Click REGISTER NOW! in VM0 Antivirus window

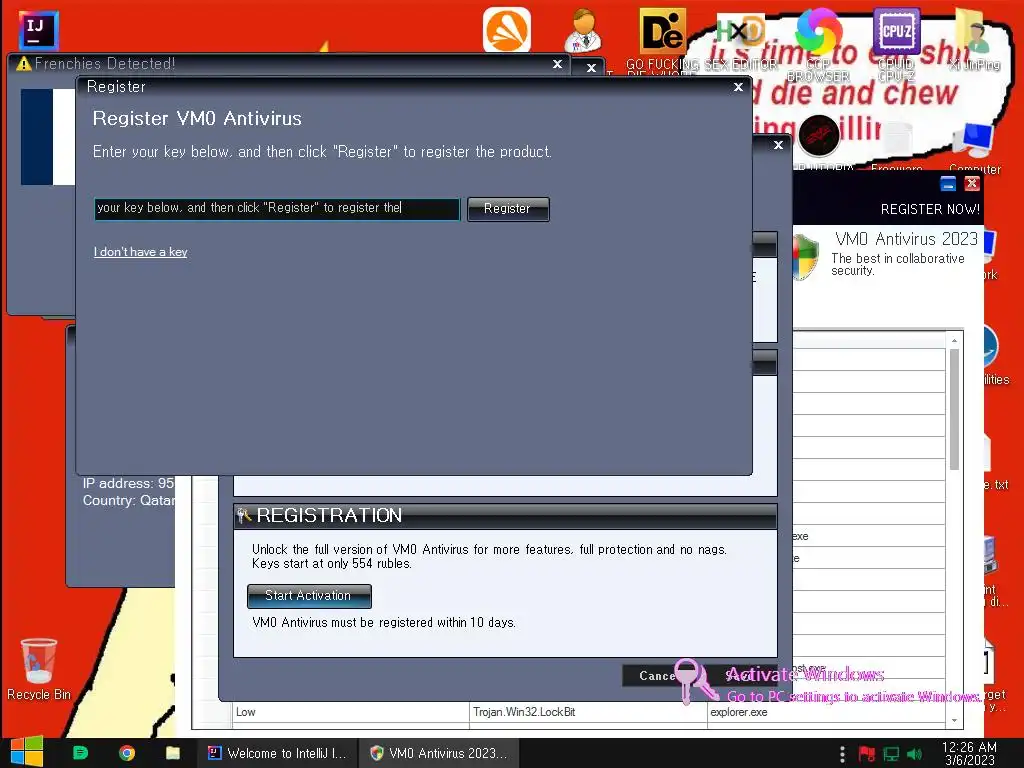tap(930, 209)
